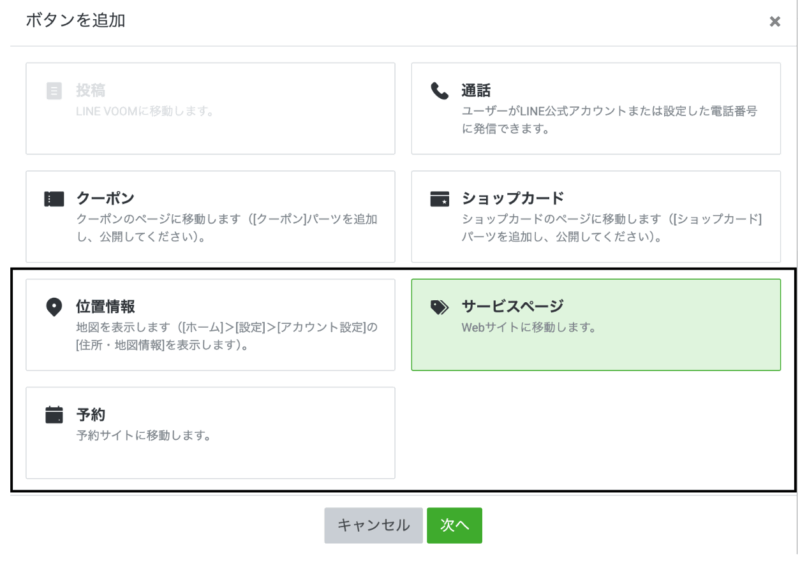800x561 pixels.
Task: Click the ボタンを追加 dialog title
Action: click(76, 20)
